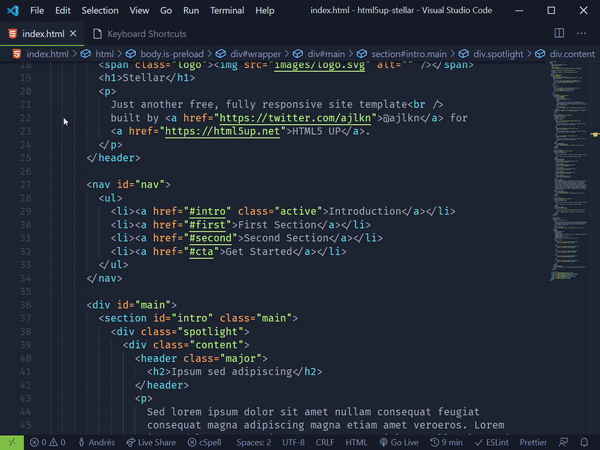The height and width of the screenshot is (450, 600).
Task: Open the Go menu
Action: [x=166, y=10]
